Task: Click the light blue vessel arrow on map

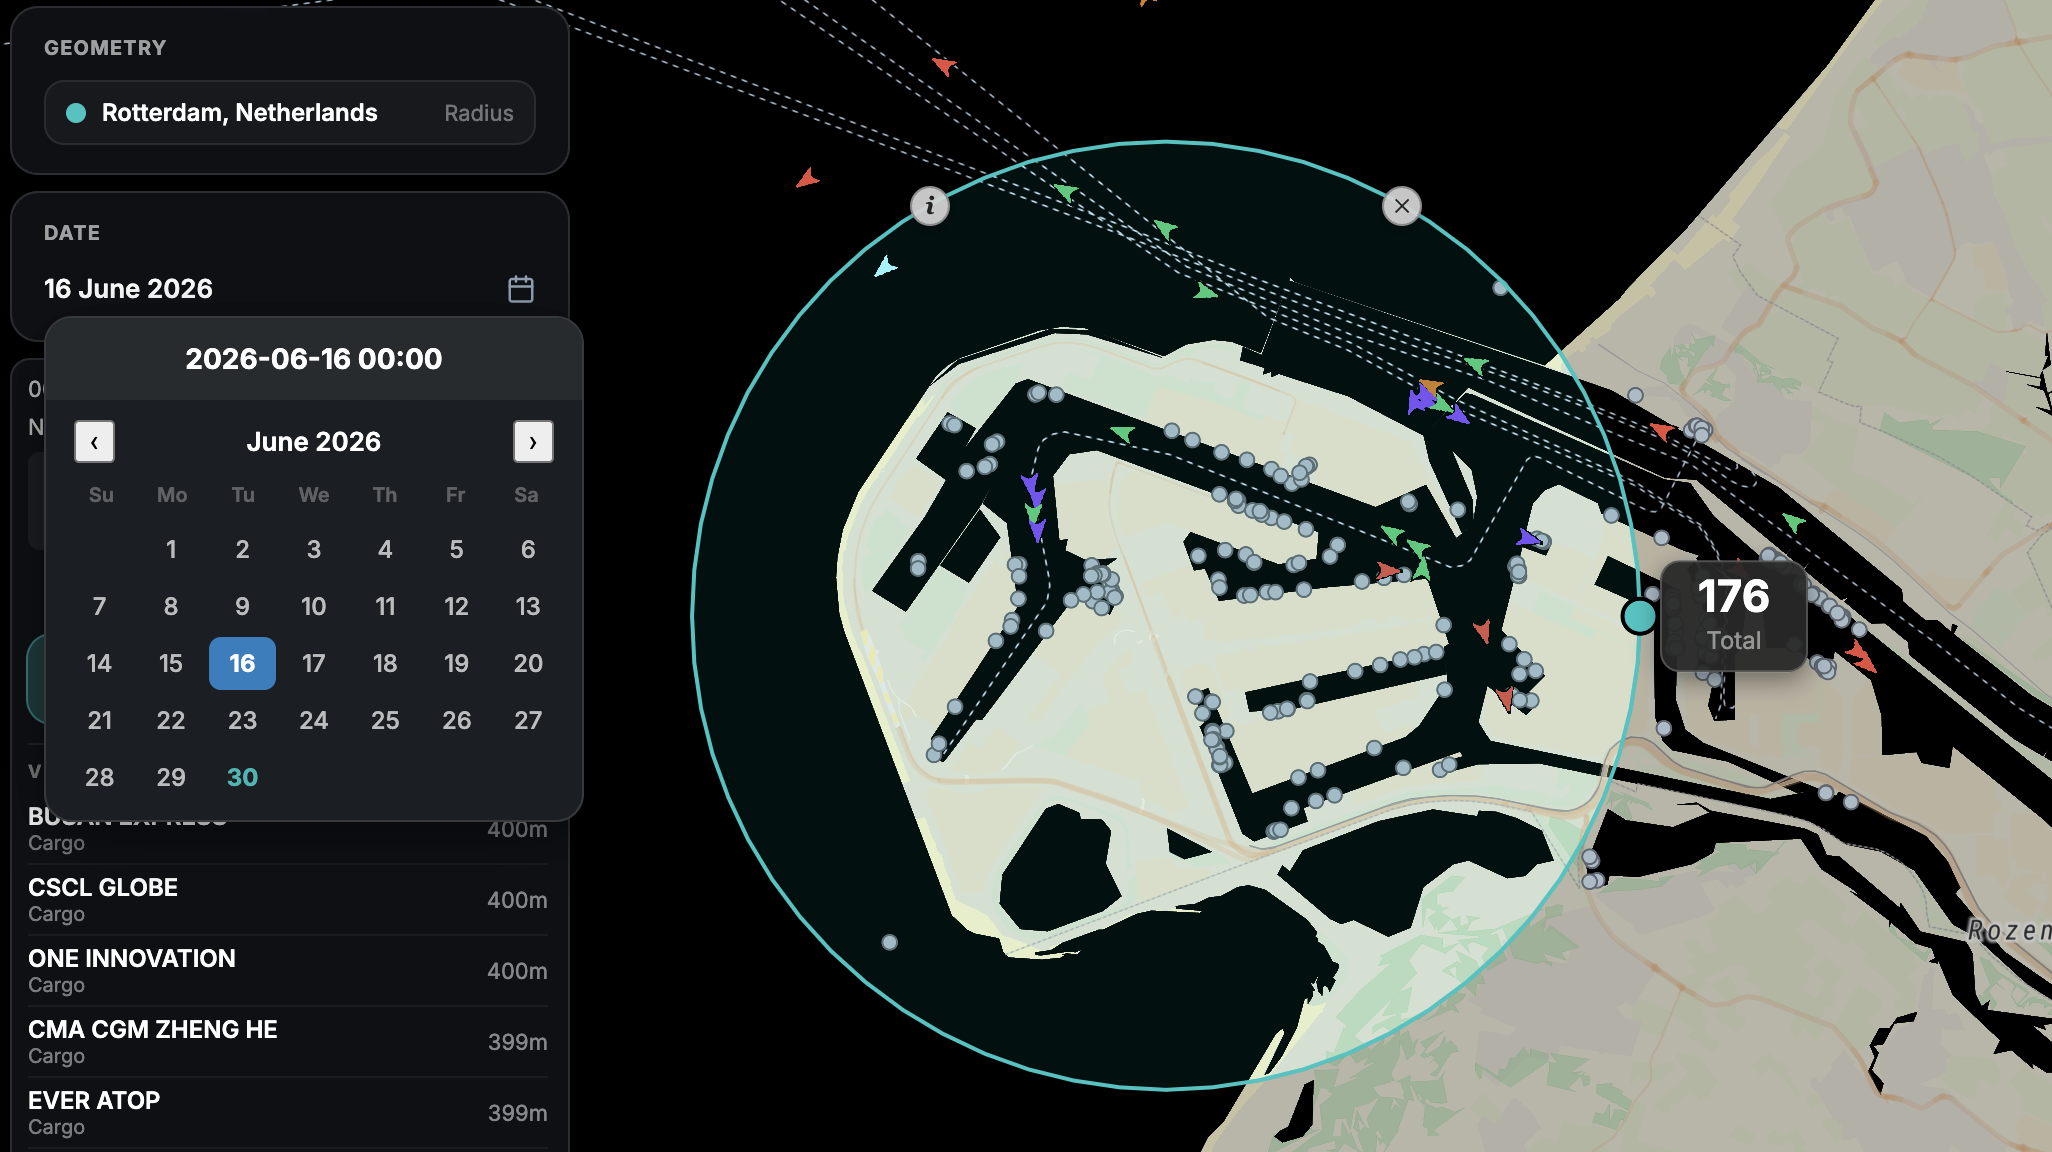Action: (x=885, y=267)
